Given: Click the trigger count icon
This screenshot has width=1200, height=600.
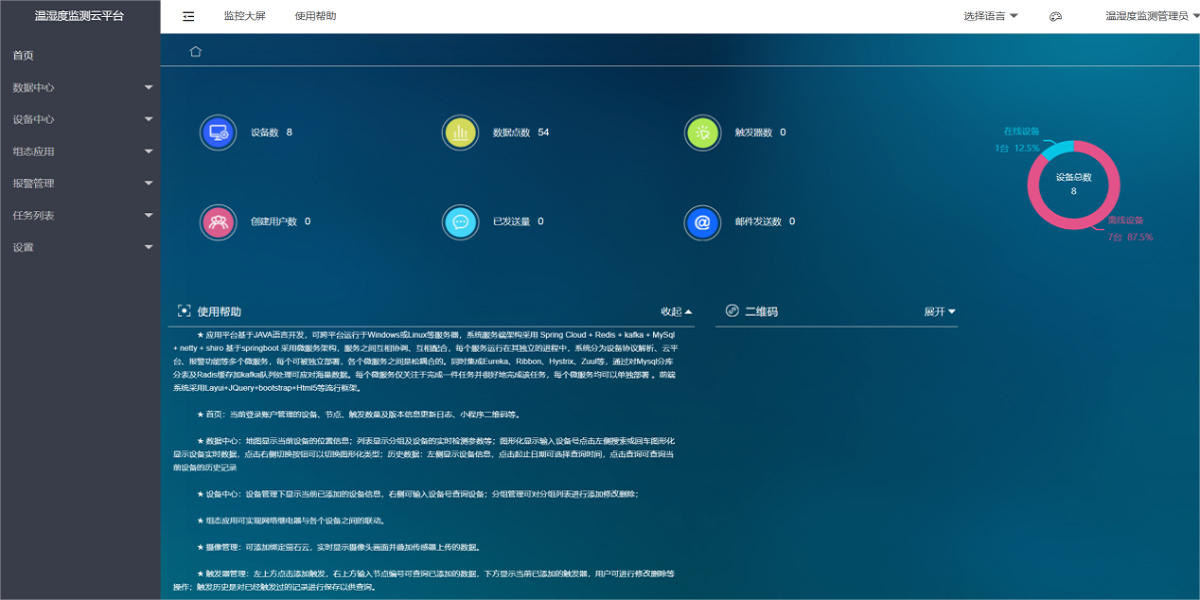Looking at the screenshot, I should pos(703,131).
